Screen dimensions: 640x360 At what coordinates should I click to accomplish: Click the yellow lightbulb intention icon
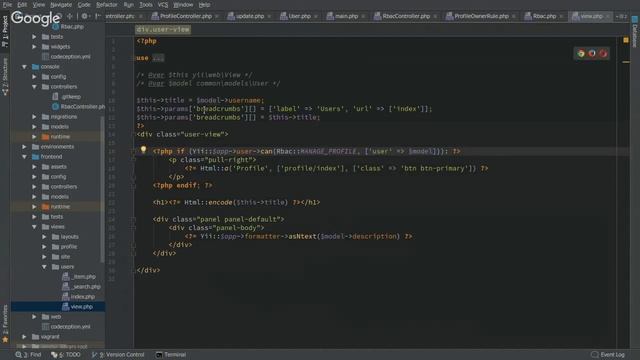pyautogui.click(x=143, y=150)
